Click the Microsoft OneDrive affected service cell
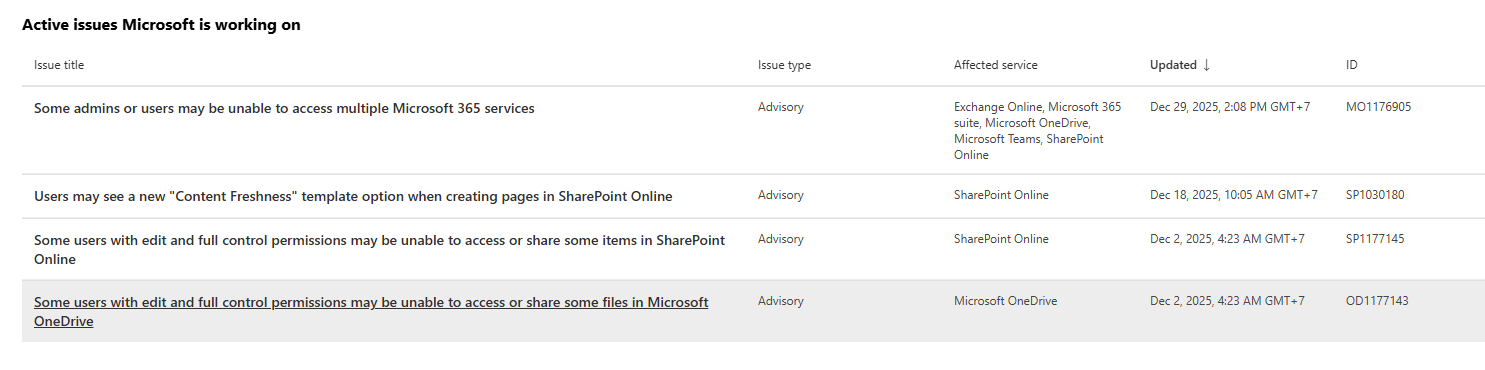 (x=1005, y=301)
